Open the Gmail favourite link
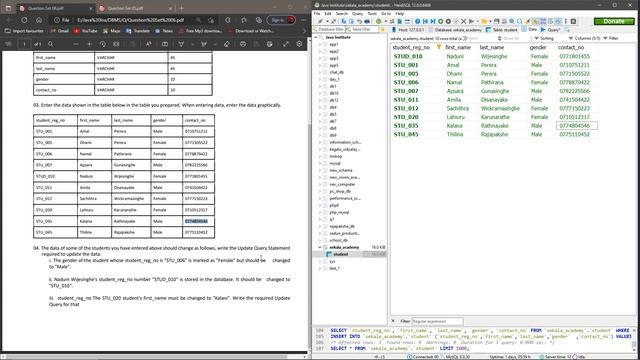640x360 pixels. 60,31
